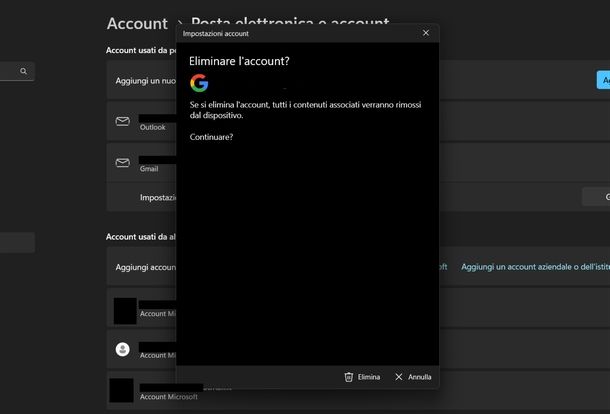
Task: Select the Gmail account mail icon
Action: [x=123, y=163]
